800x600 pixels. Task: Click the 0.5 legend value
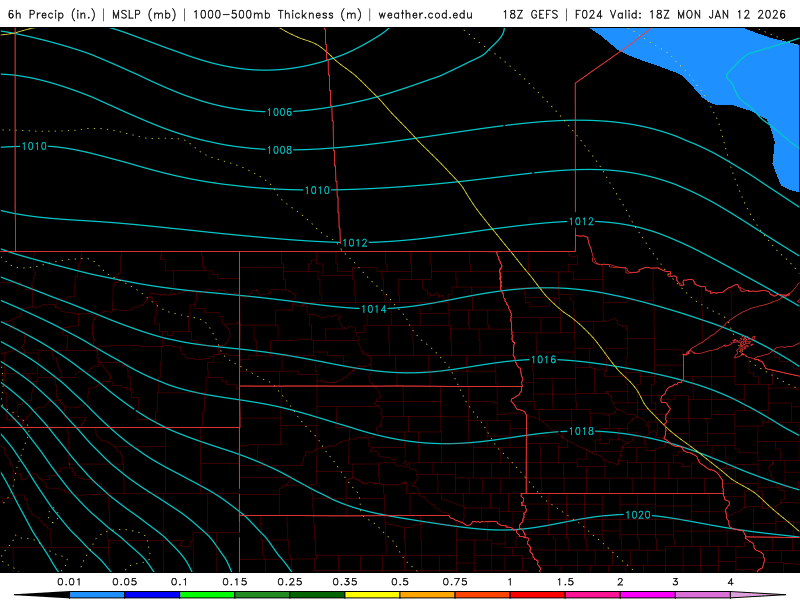400,582
